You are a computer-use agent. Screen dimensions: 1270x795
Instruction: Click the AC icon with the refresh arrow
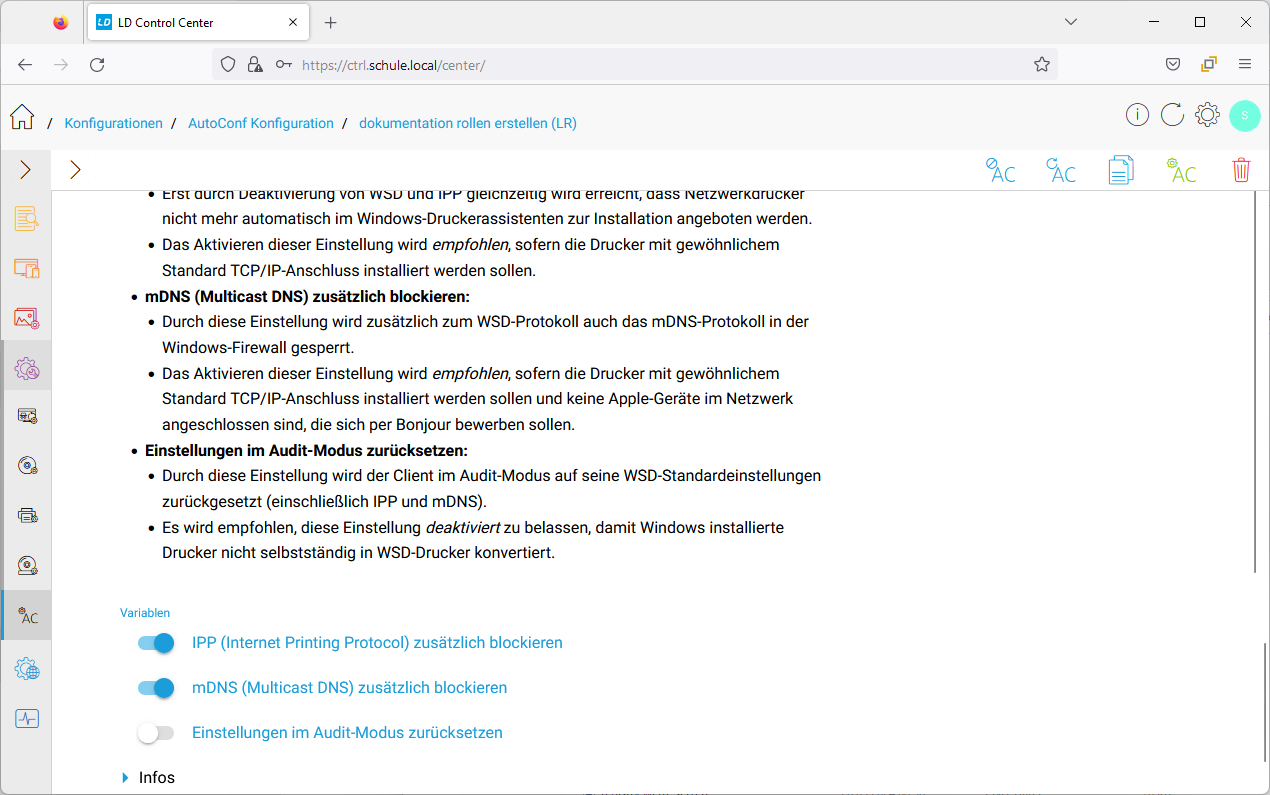[x=1061, y=170]
